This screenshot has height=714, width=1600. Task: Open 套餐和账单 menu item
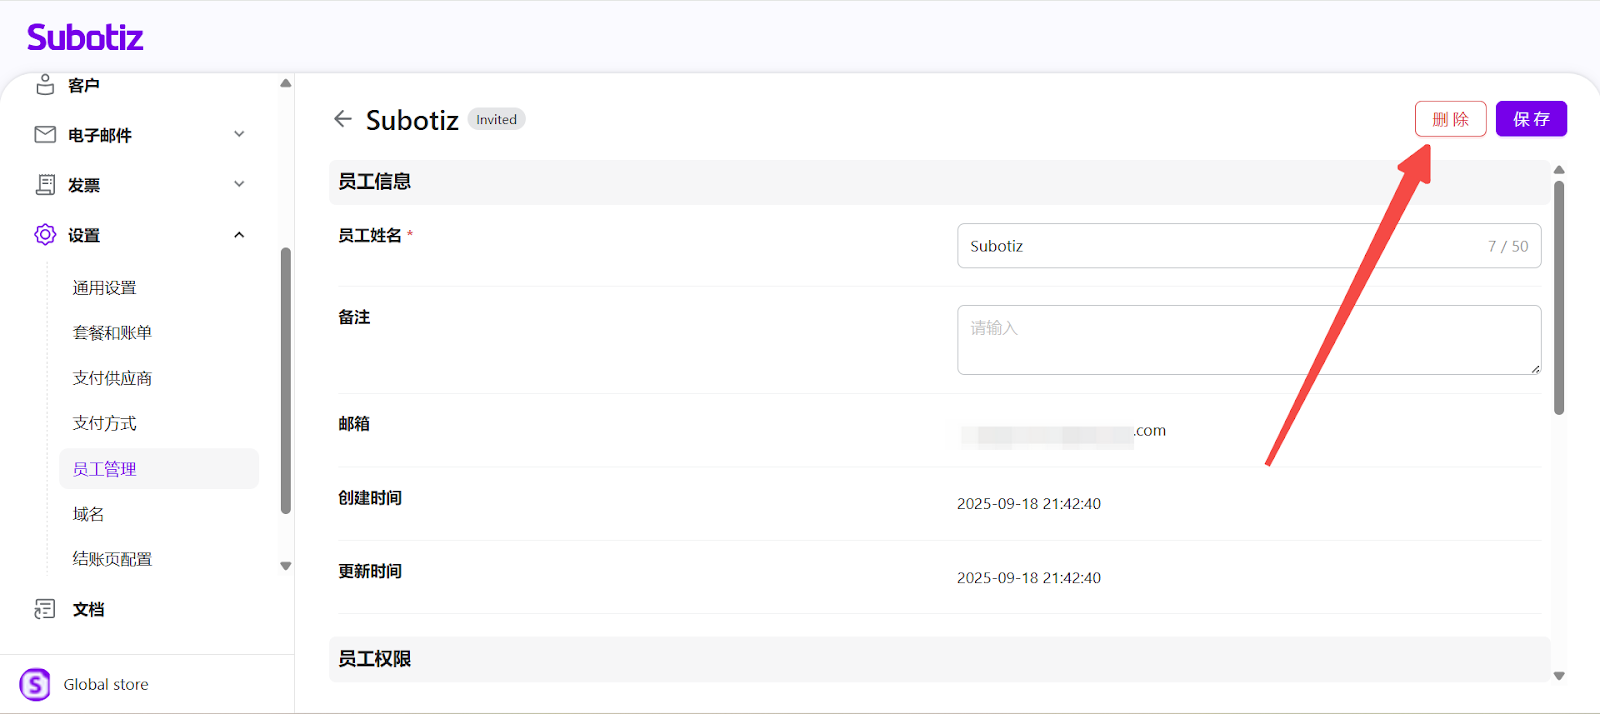(112, 333)
